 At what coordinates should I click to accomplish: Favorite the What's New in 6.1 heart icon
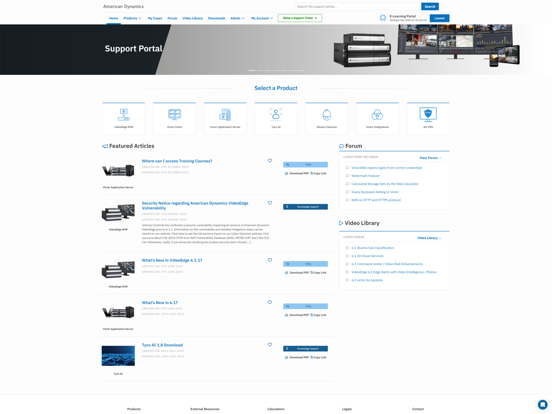pyautogui.click(x=270, y=302)
